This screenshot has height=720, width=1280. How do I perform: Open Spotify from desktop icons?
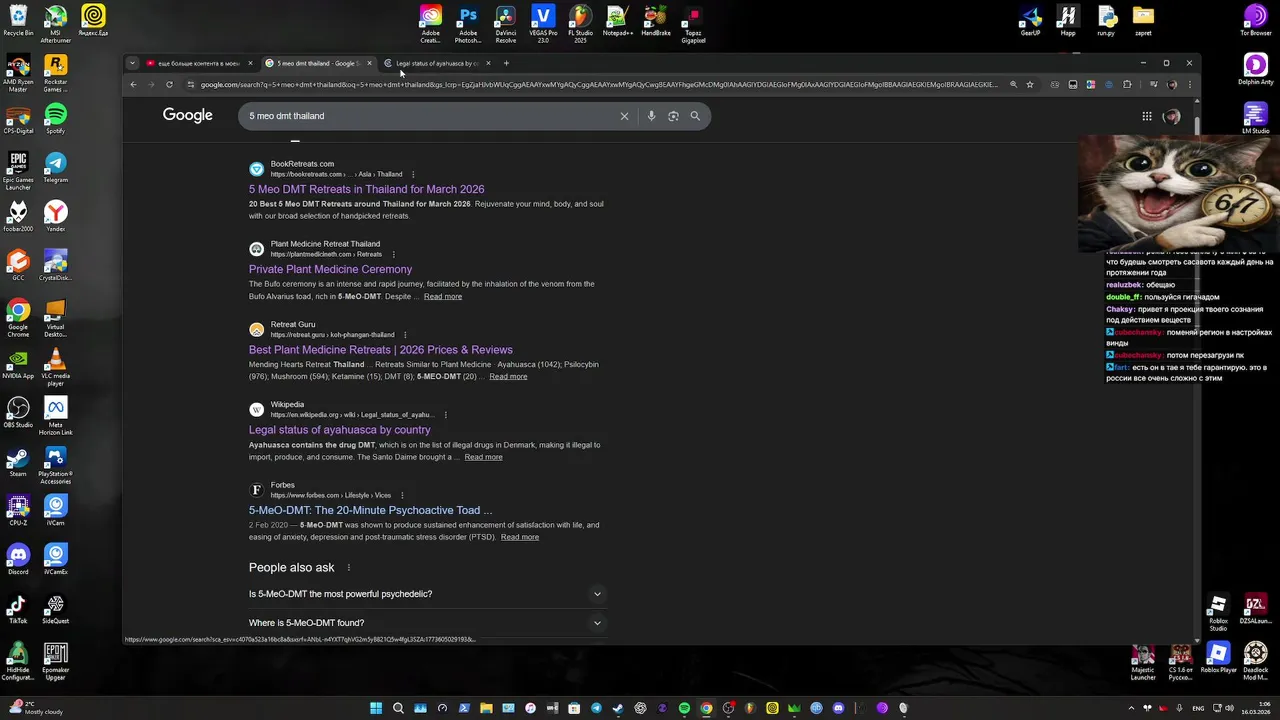point(56,118)
